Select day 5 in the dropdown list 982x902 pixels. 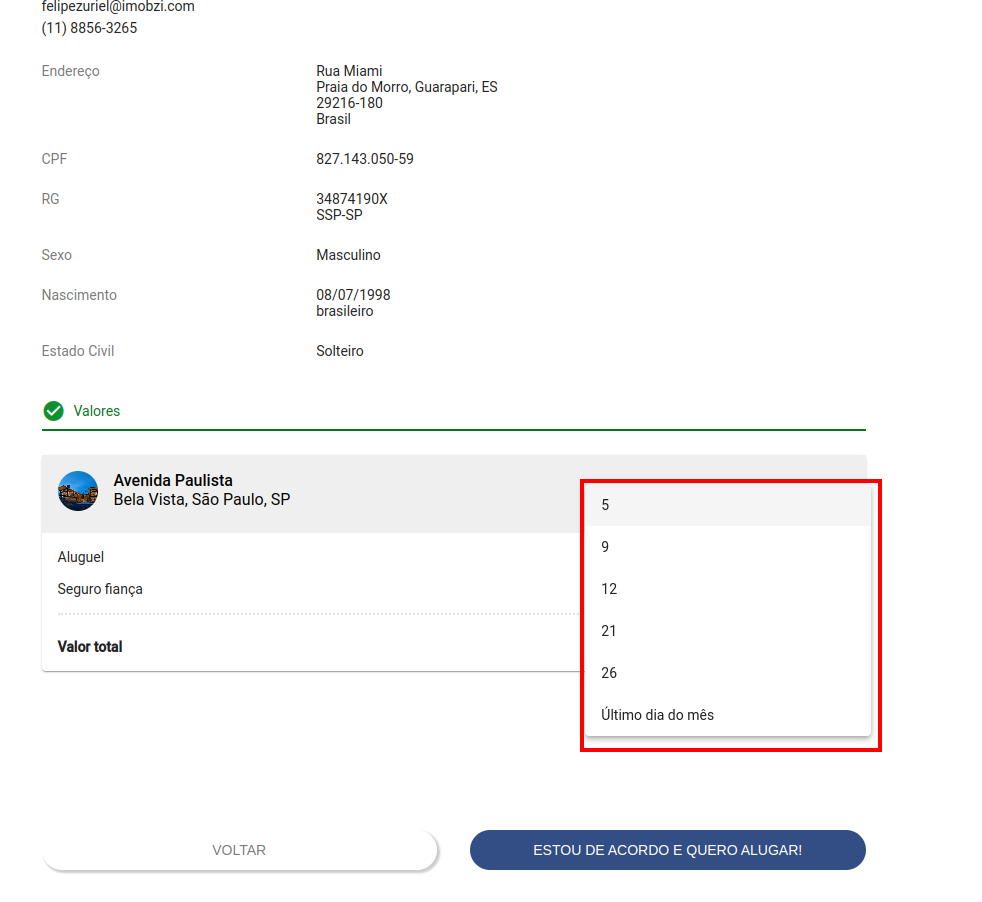pos(728,505)
